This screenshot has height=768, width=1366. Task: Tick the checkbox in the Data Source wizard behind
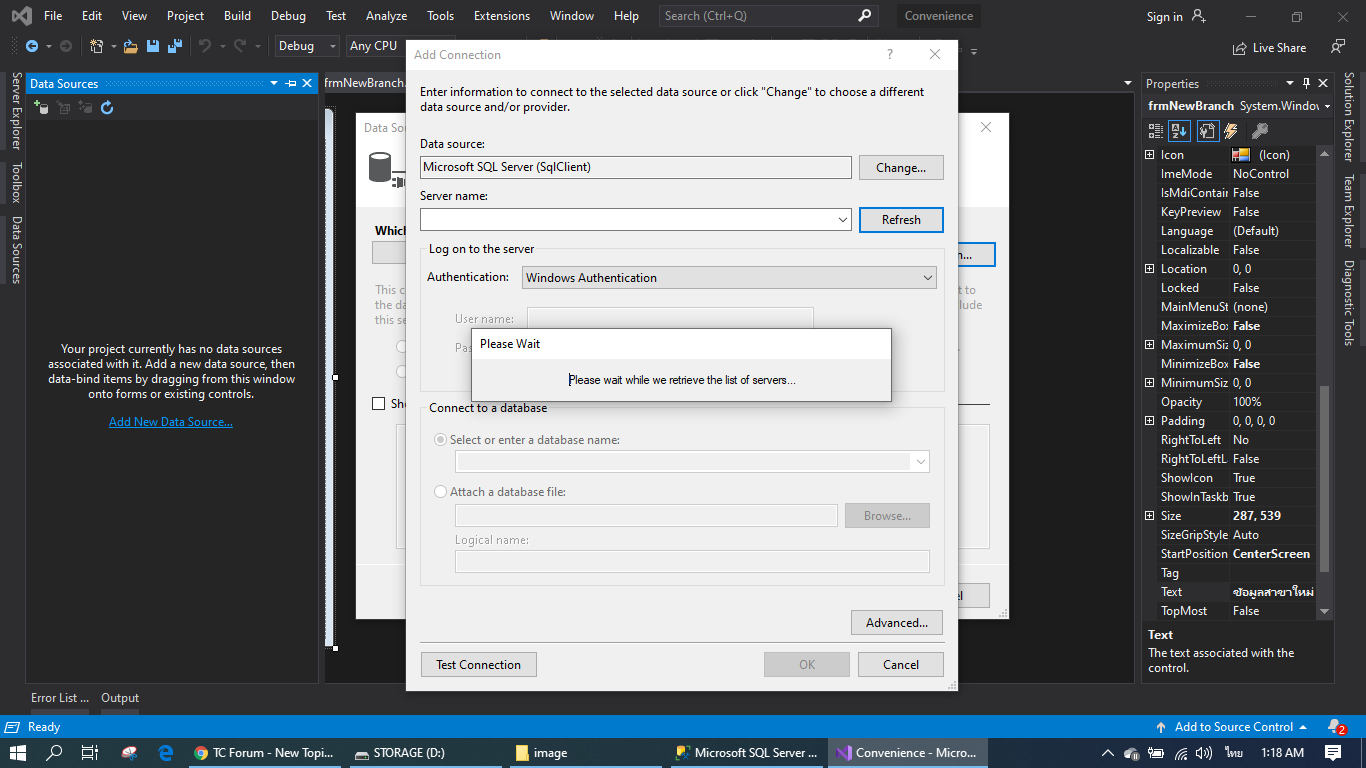[x=378, y=404]
